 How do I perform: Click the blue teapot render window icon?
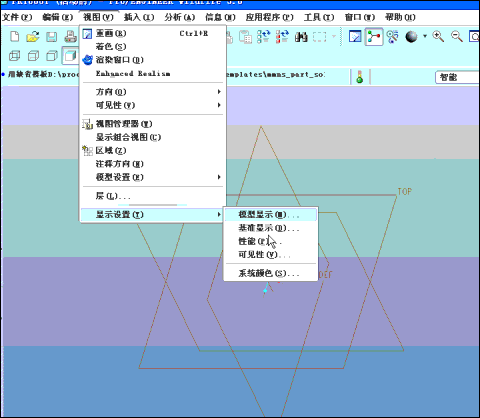pos(87,60)
